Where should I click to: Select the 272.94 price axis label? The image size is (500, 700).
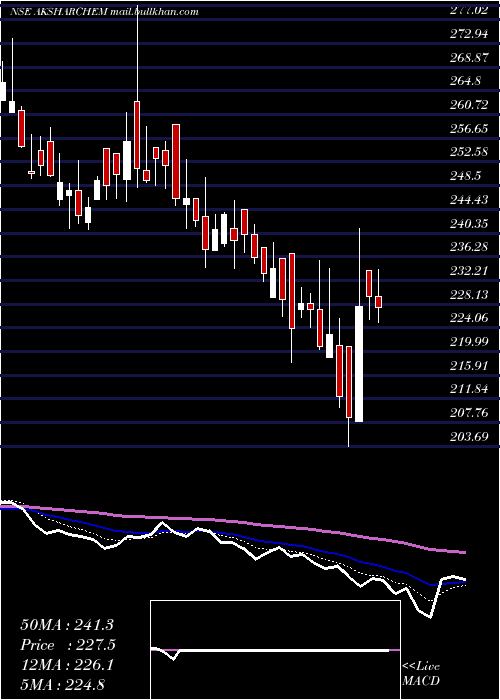469,34
